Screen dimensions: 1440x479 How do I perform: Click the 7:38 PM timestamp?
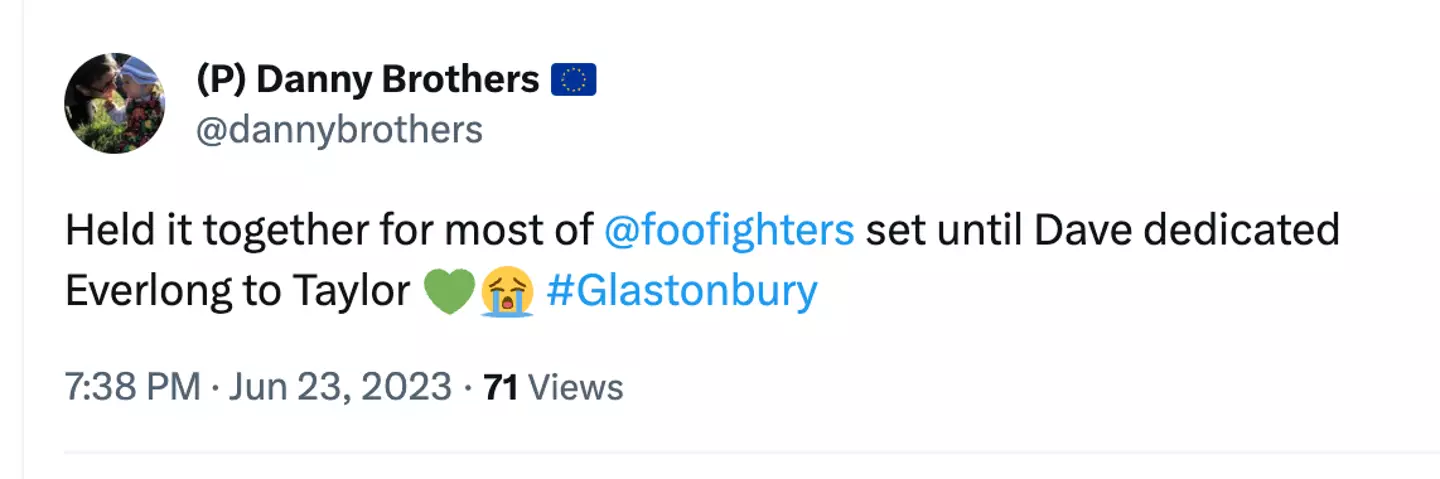(x=132, y=387)
